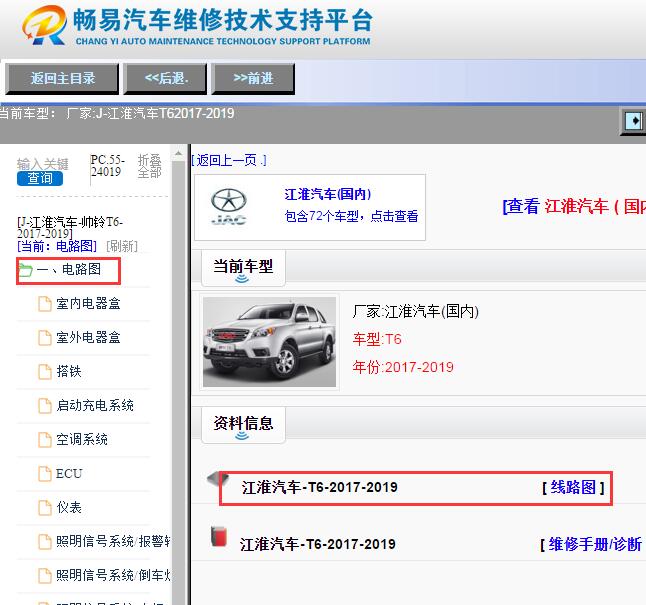Select the 当前车型 tab
The width and height of the screenshot is (646, 605).
point(243,268)
